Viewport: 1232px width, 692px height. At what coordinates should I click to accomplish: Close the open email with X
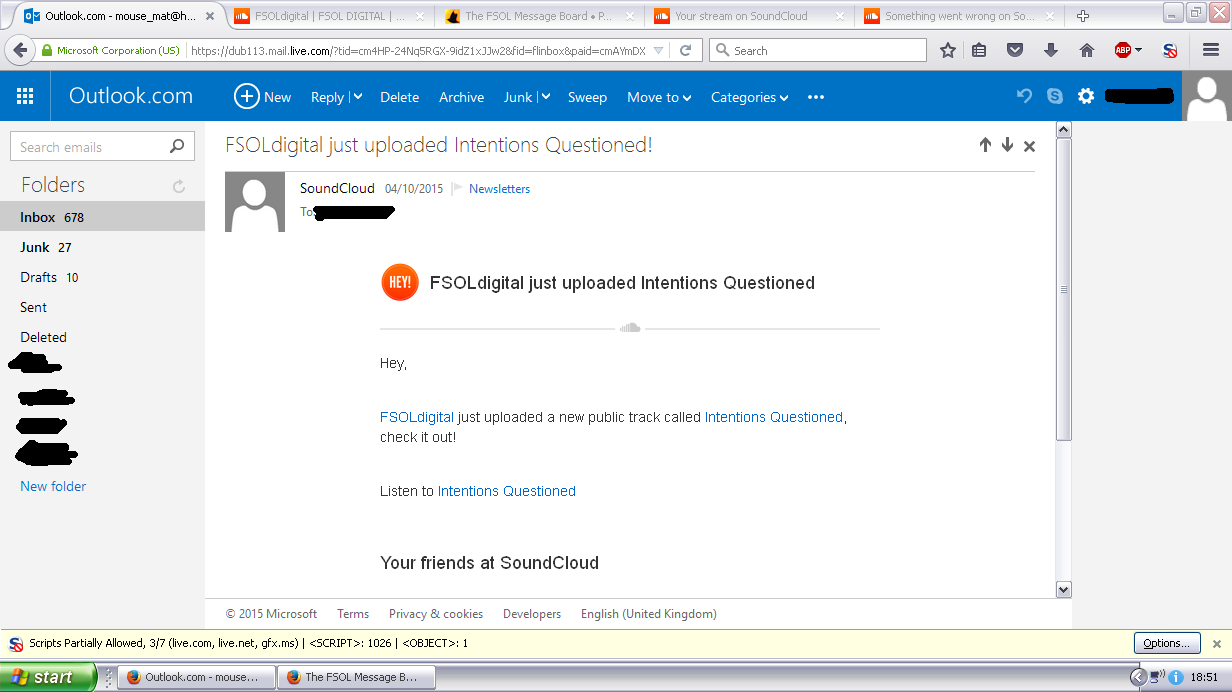(1029, 146)
